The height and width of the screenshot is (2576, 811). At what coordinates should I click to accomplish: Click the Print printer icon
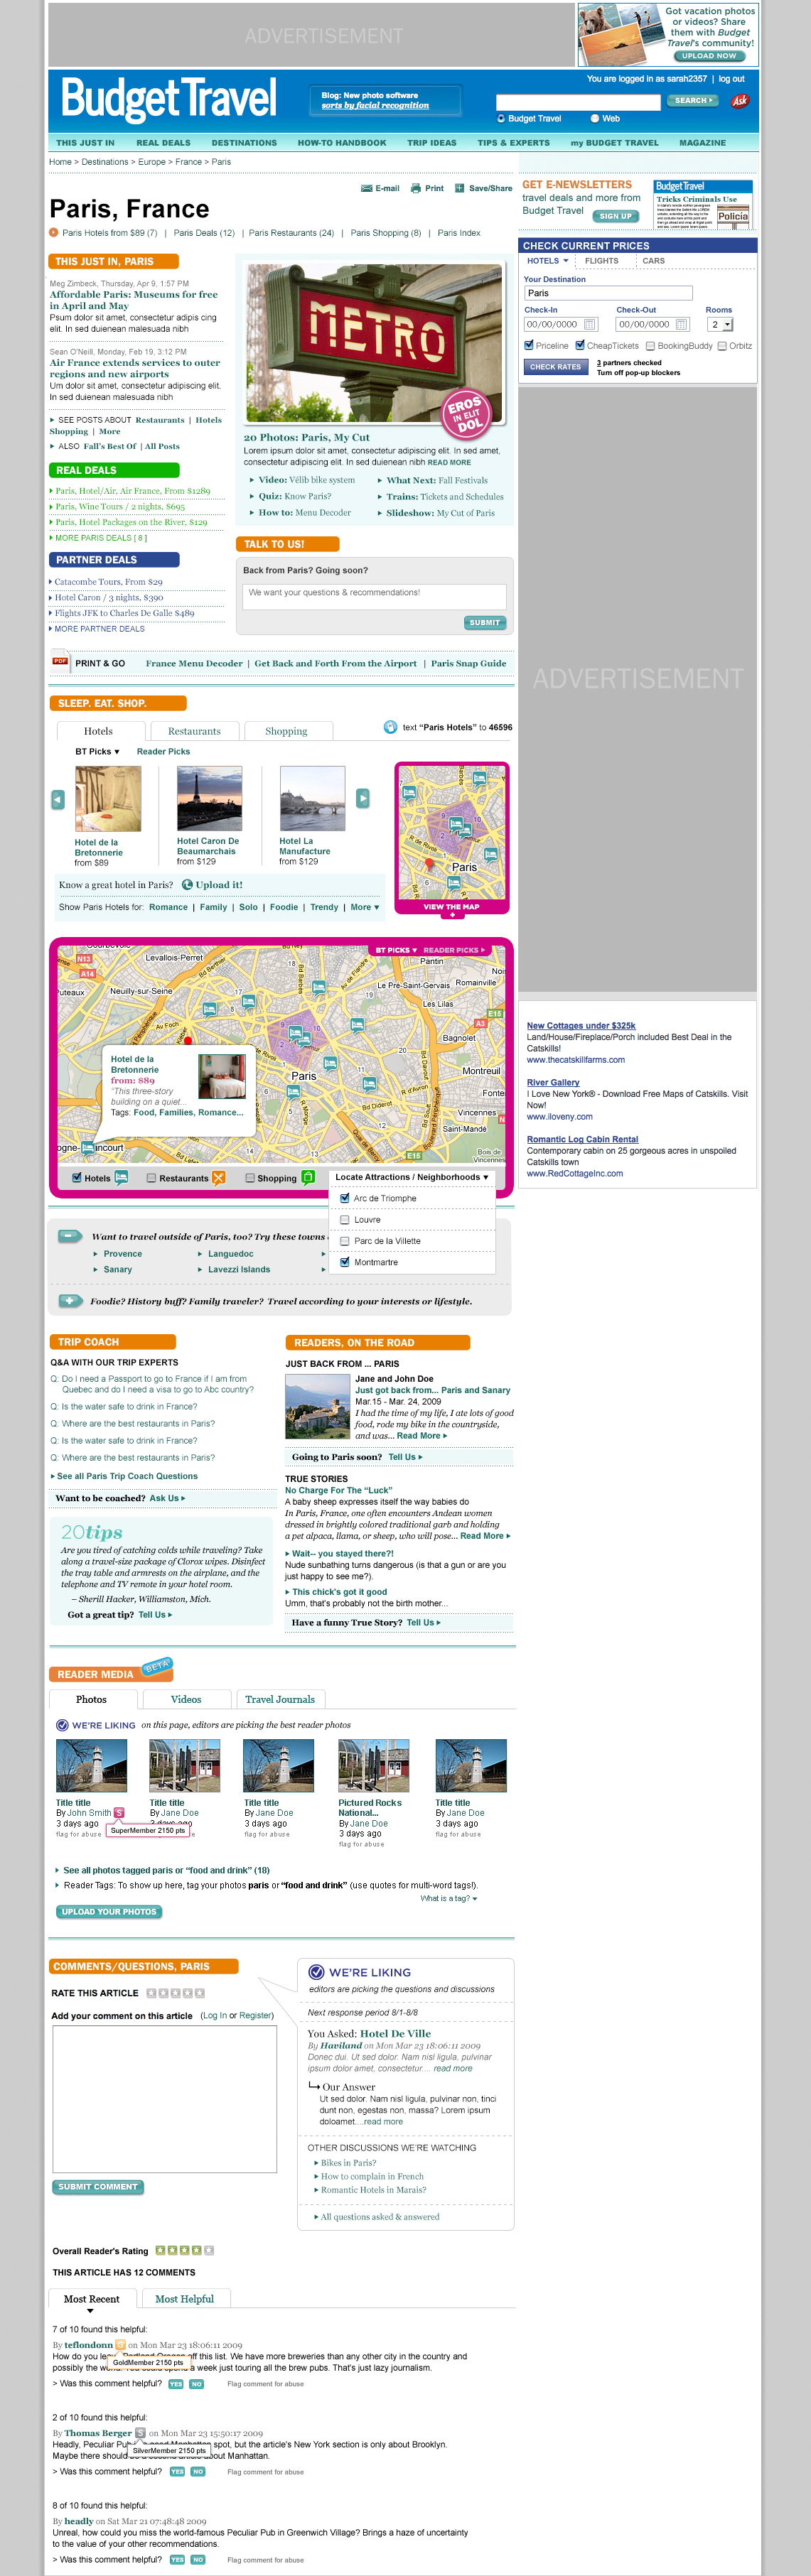click(x=415, y=188)
